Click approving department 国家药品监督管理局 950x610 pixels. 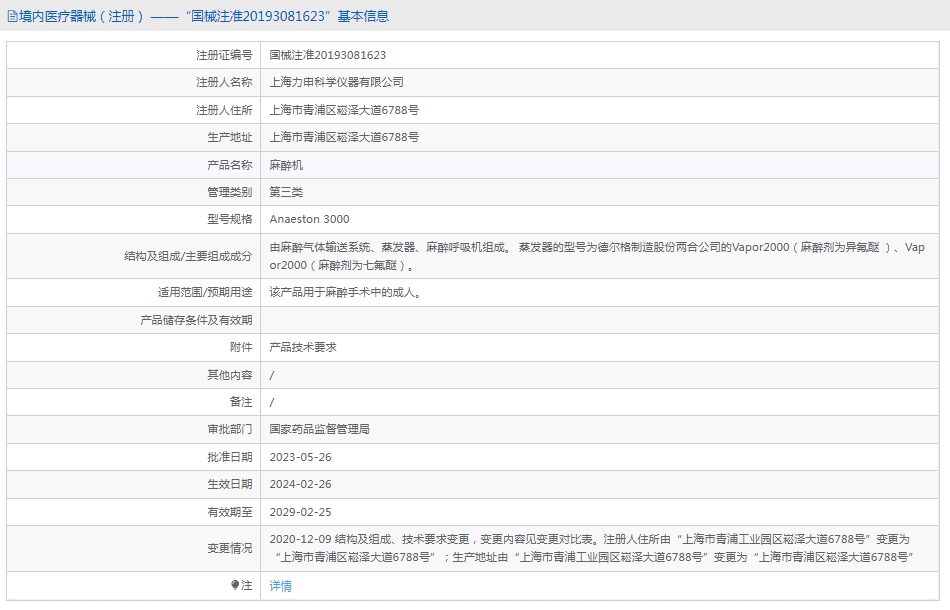click(x=319, y=429)
